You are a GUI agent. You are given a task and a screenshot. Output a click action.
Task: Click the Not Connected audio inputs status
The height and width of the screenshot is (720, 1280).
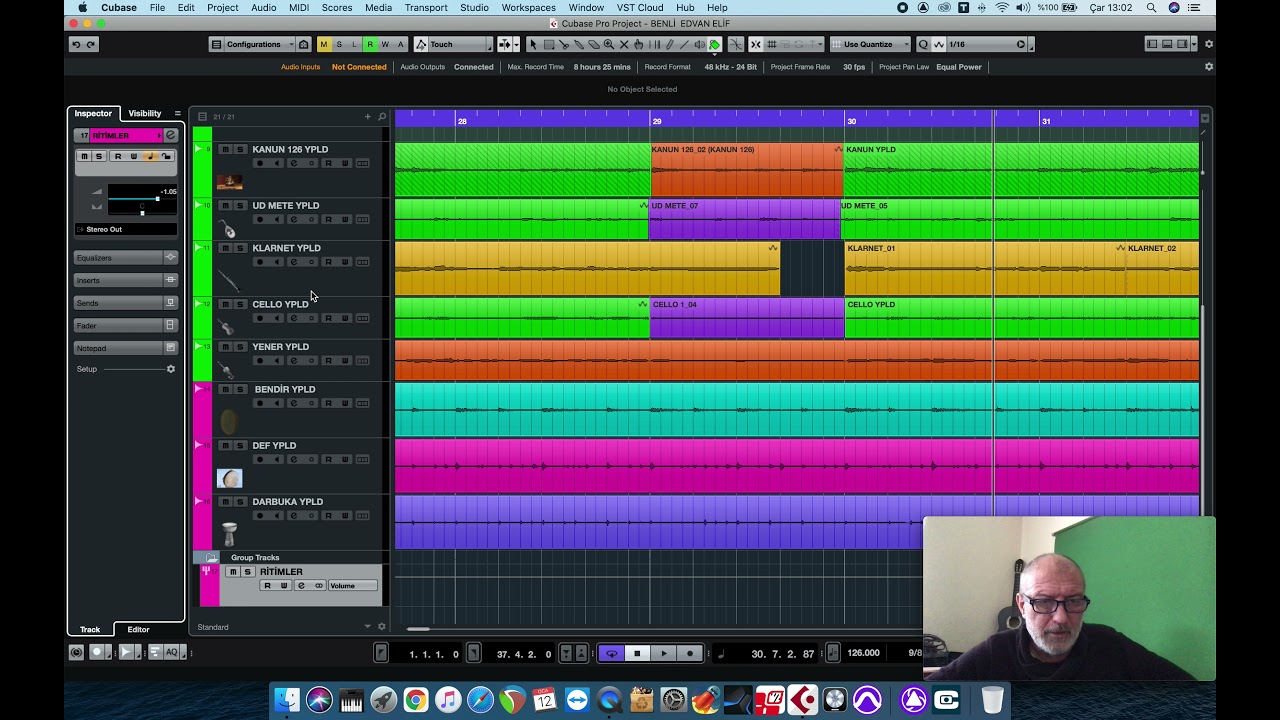(x=359, y=67)
